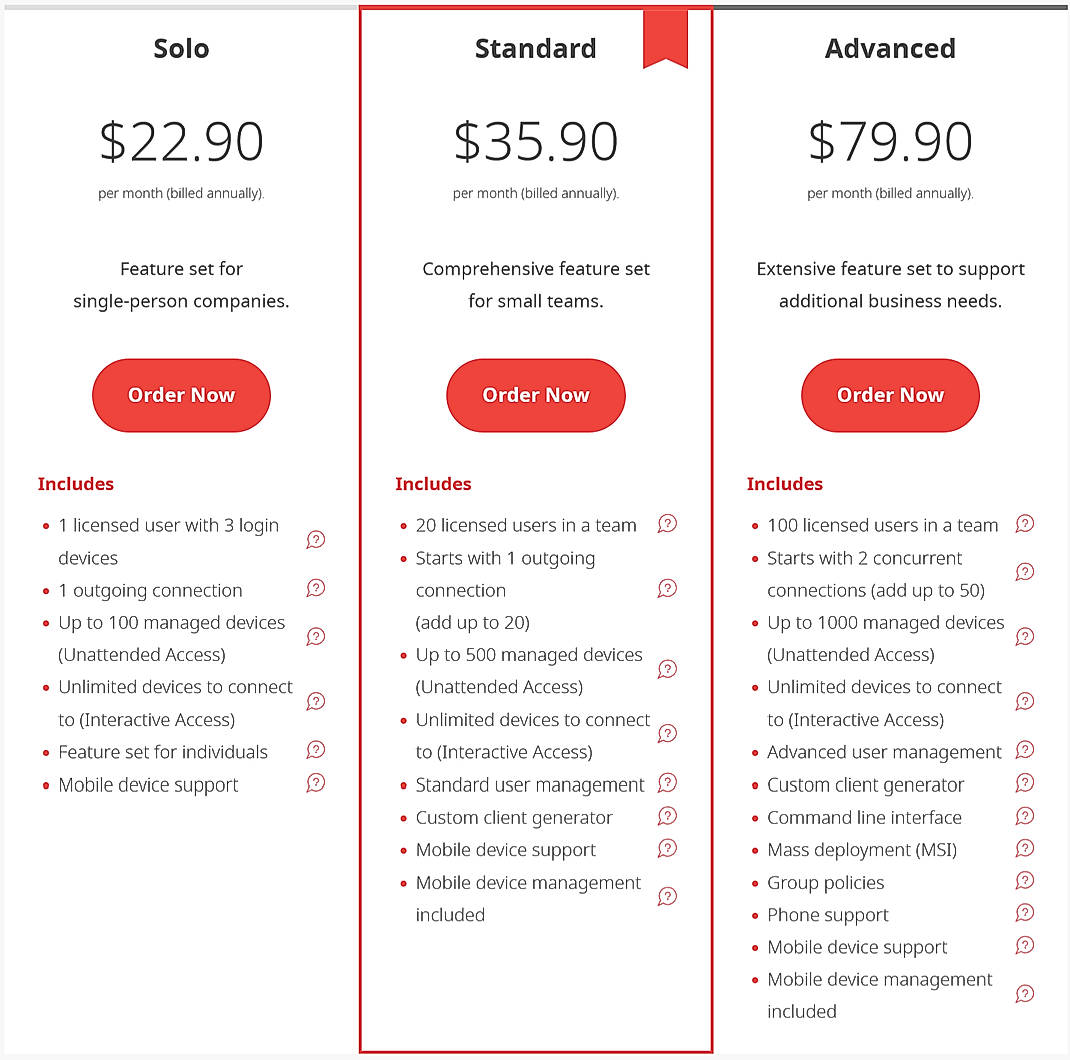Screen dimensions: 1070x1060
Task: Show tooltip for Advanced's Phone support feature
Action: coord(1024,913)
